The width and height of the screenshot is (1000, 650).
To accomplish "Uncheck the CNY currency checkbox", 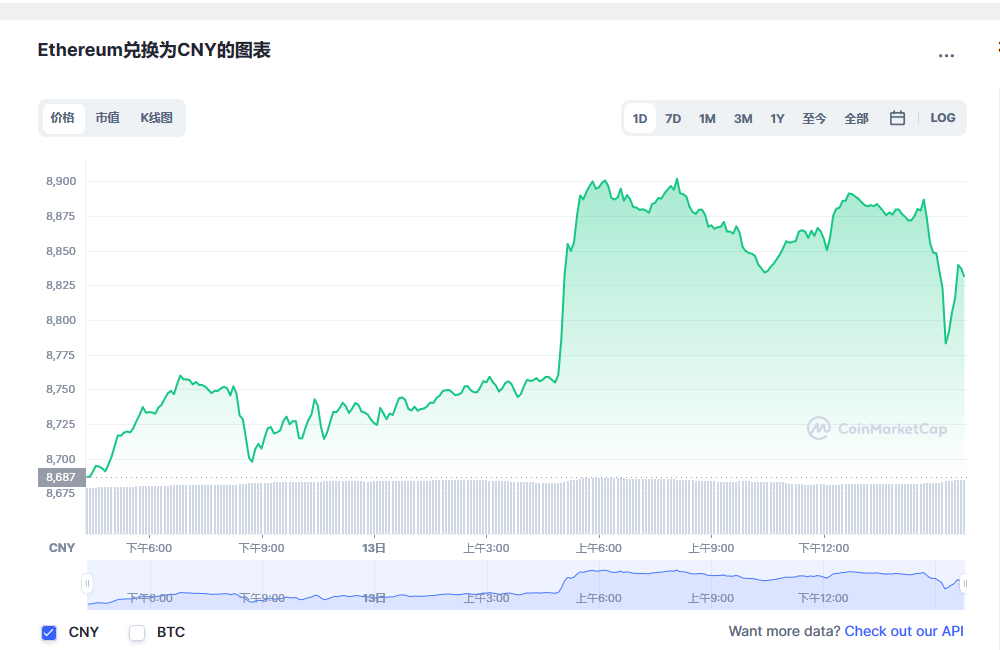I will click(x=49, y=632).
